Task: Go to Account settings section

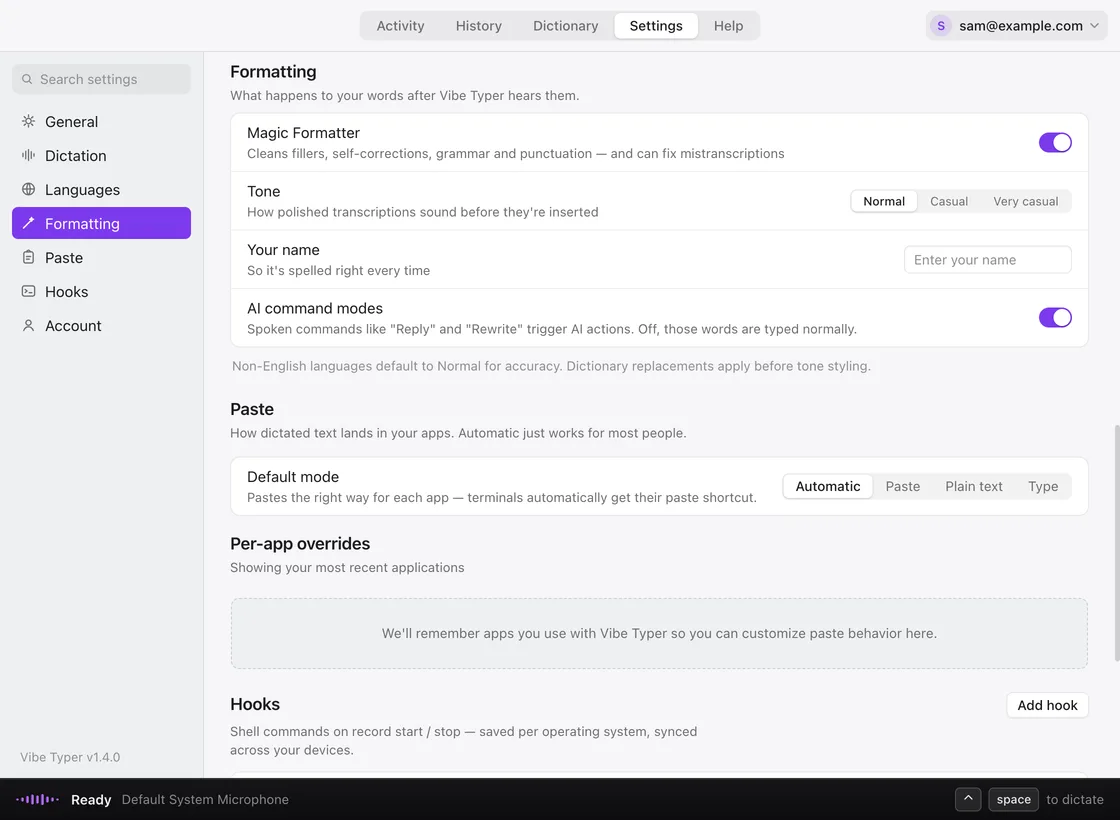Action: tap(101, 326)
